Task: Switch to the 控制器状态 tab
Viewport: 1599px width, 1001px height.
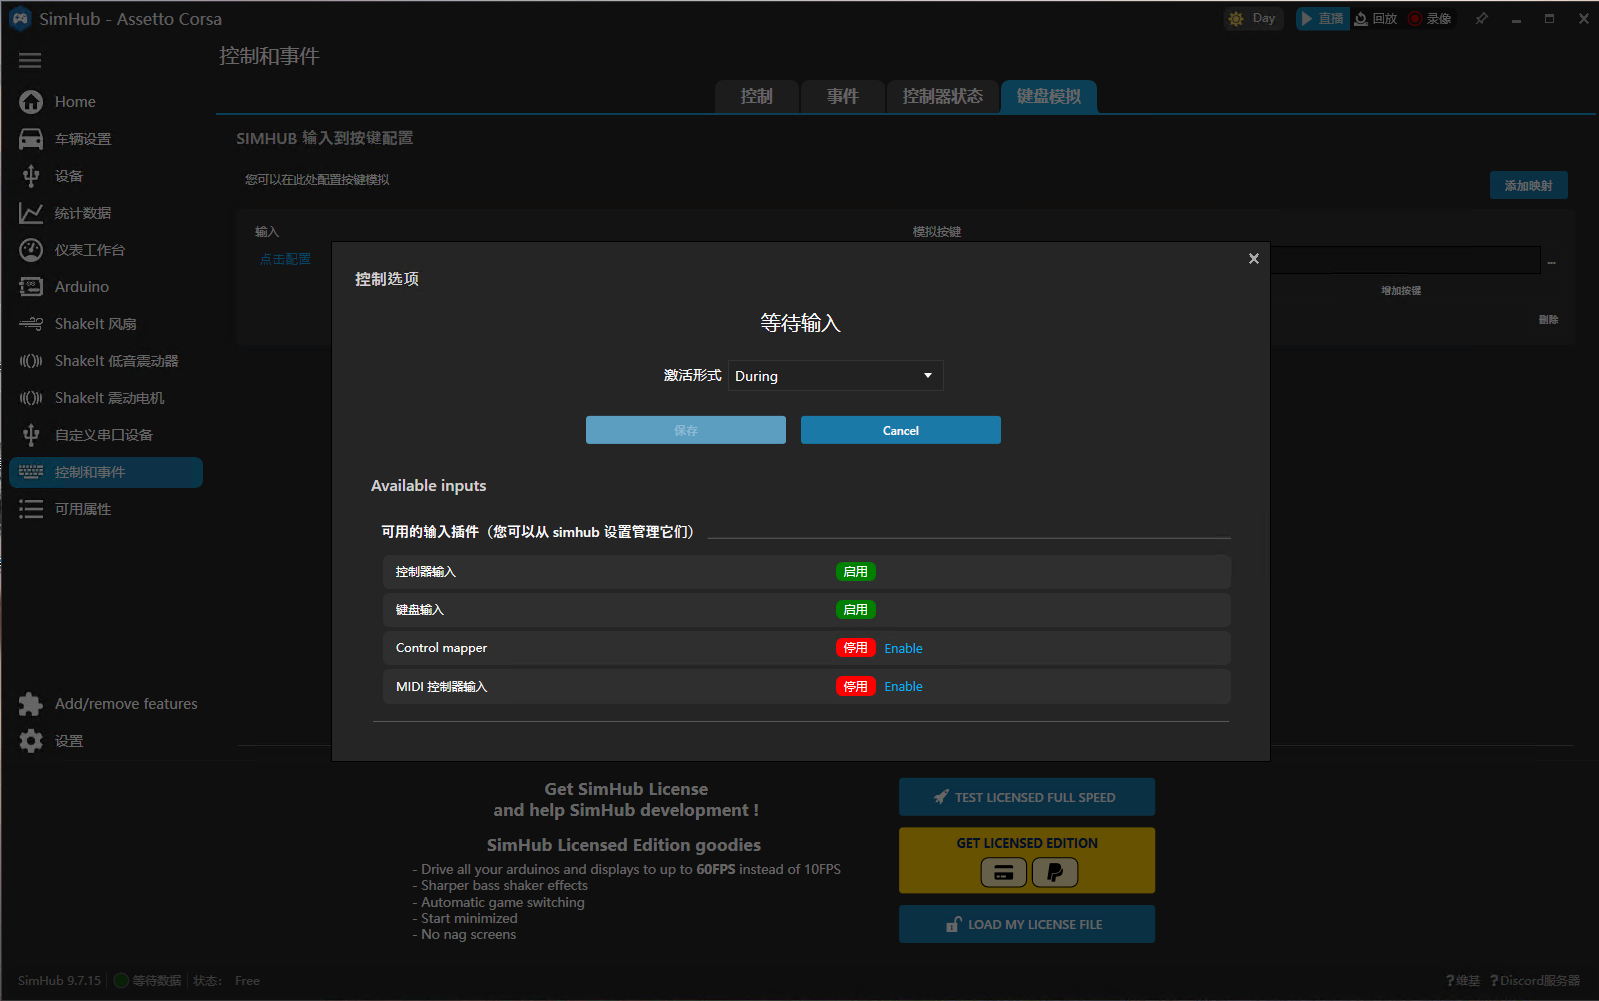Action: 943,97
